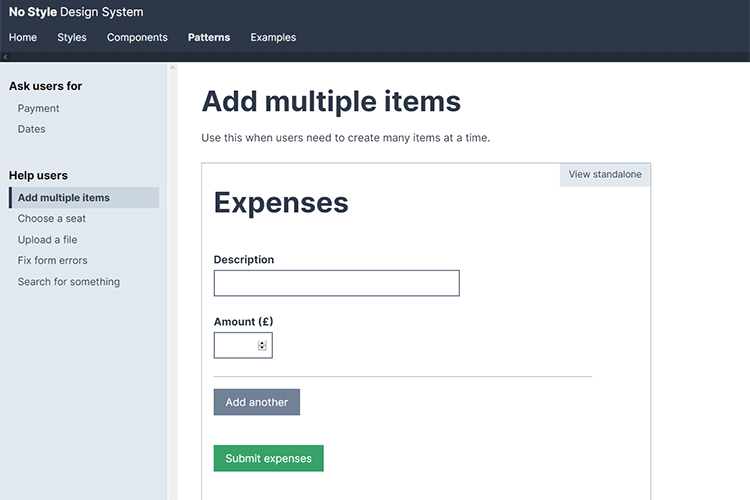Click the sidebar scroll-up arrow

pyautogui.click(x=172, y=68)
